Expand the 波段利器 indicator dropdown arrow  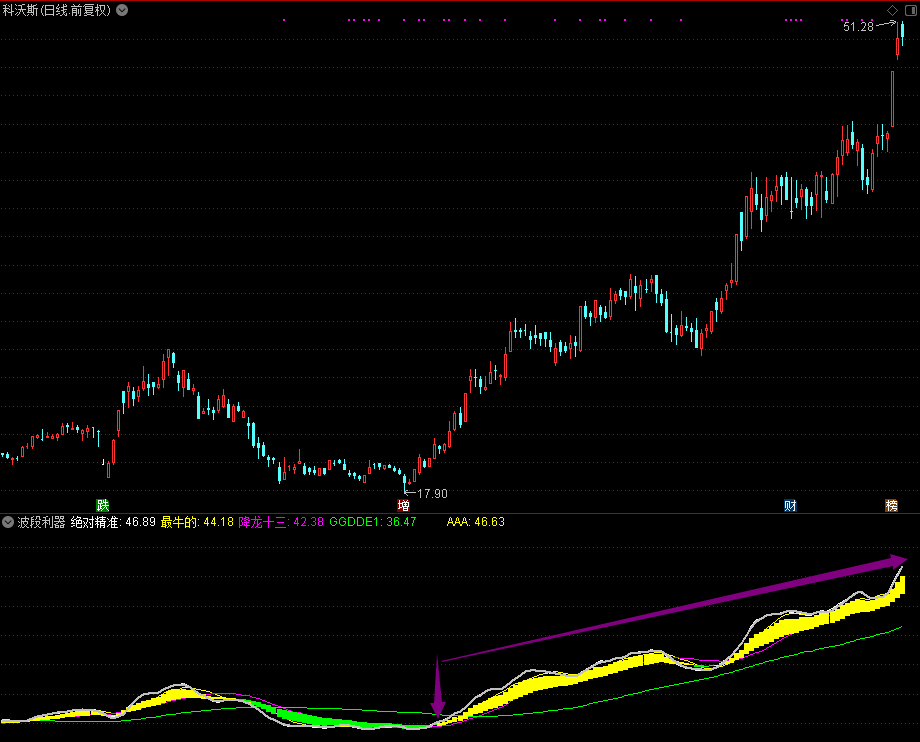click(x=8, y=521)
